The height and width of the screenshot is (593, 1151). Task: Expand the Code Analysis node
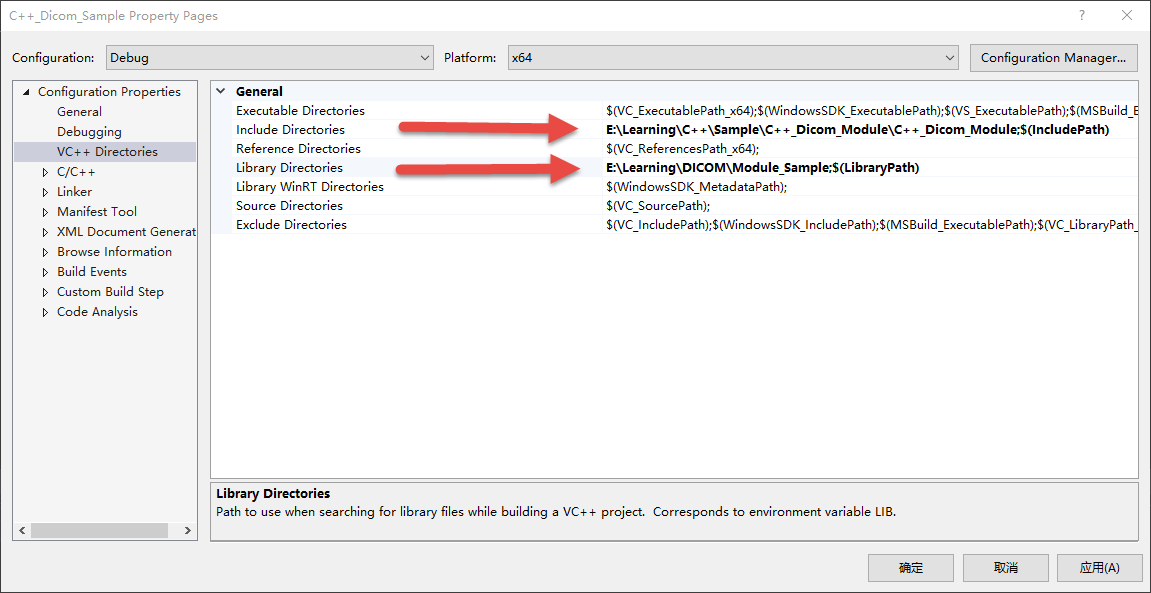click(44, 311)
